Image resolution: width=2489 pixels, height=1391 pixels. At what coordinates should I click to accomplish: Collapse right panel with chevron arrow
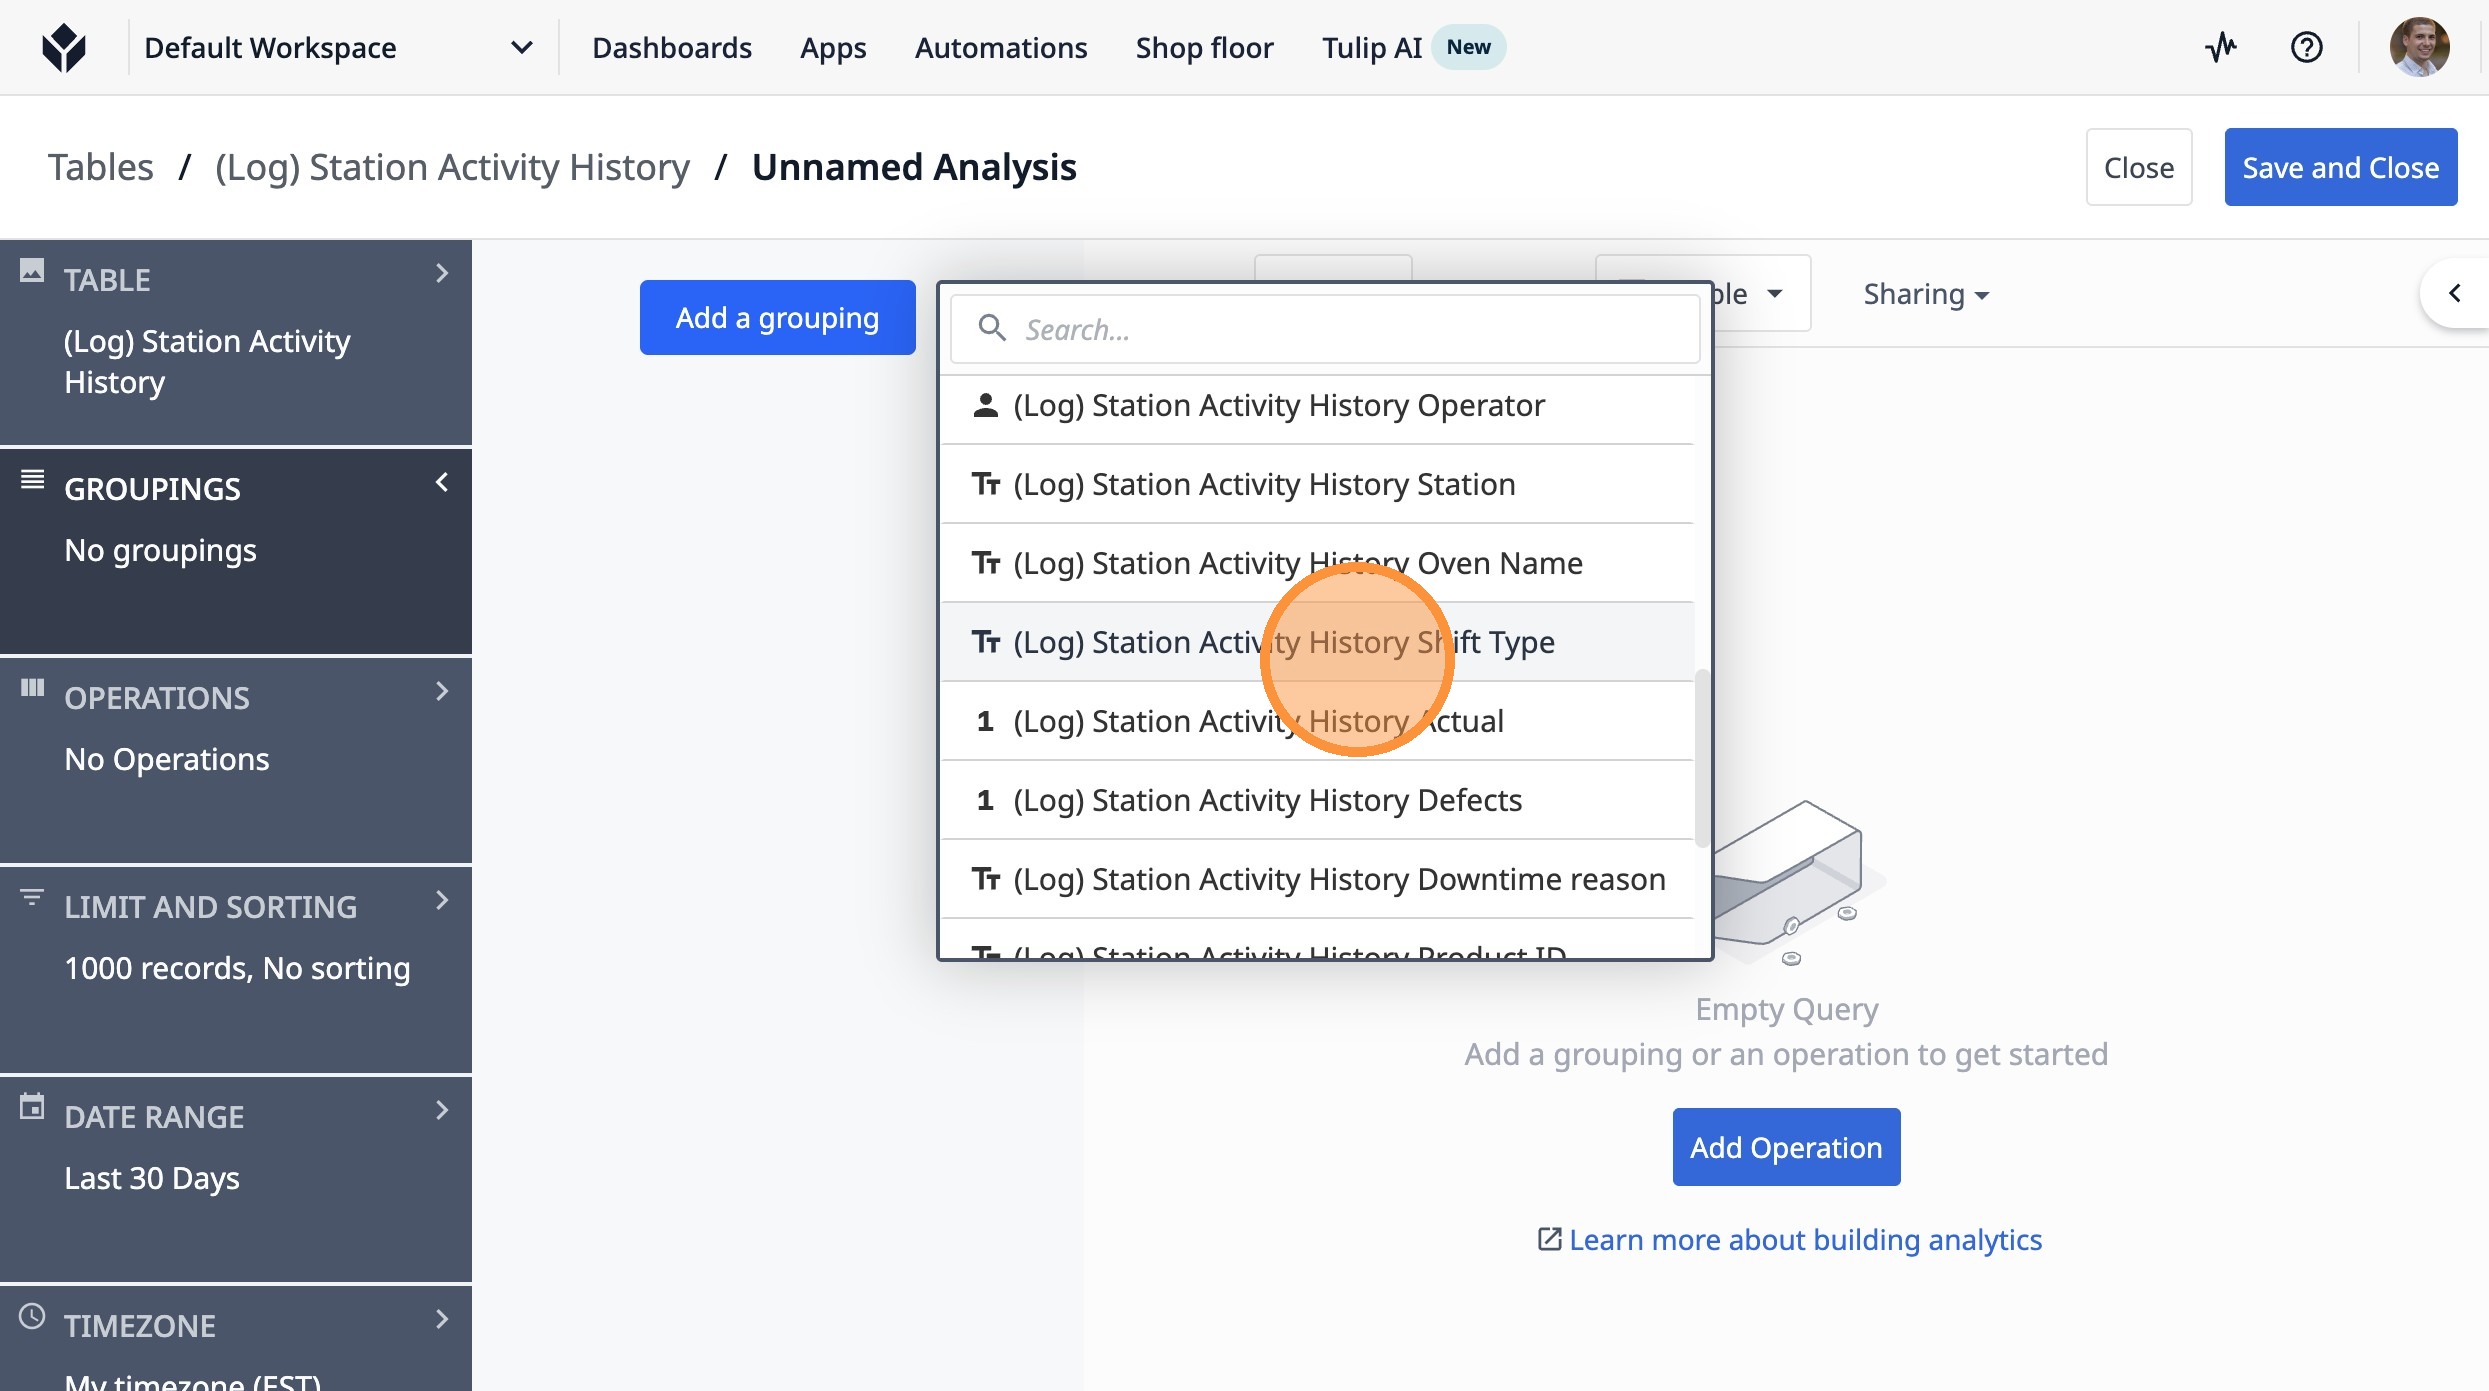coord(2454,293)
